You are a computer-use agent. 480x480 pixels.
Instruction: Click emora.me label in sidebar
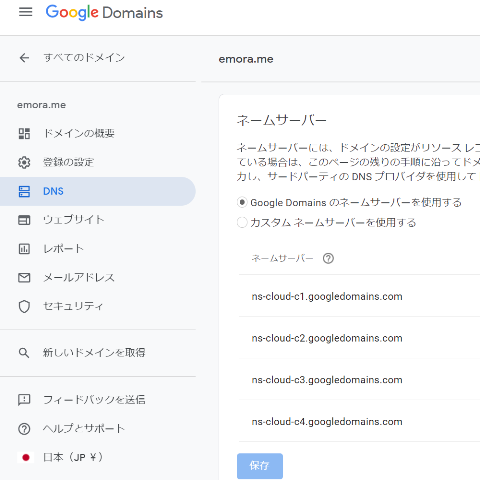[x=42, y=105]
